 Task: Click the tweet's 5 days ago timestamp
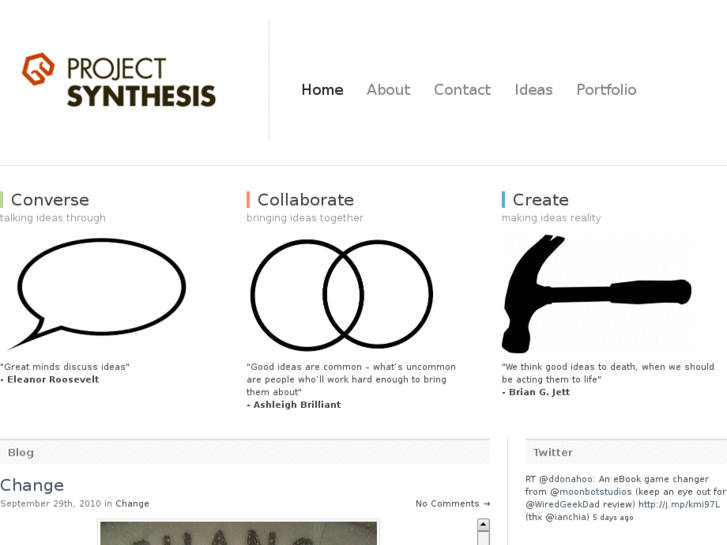(612, 518)
